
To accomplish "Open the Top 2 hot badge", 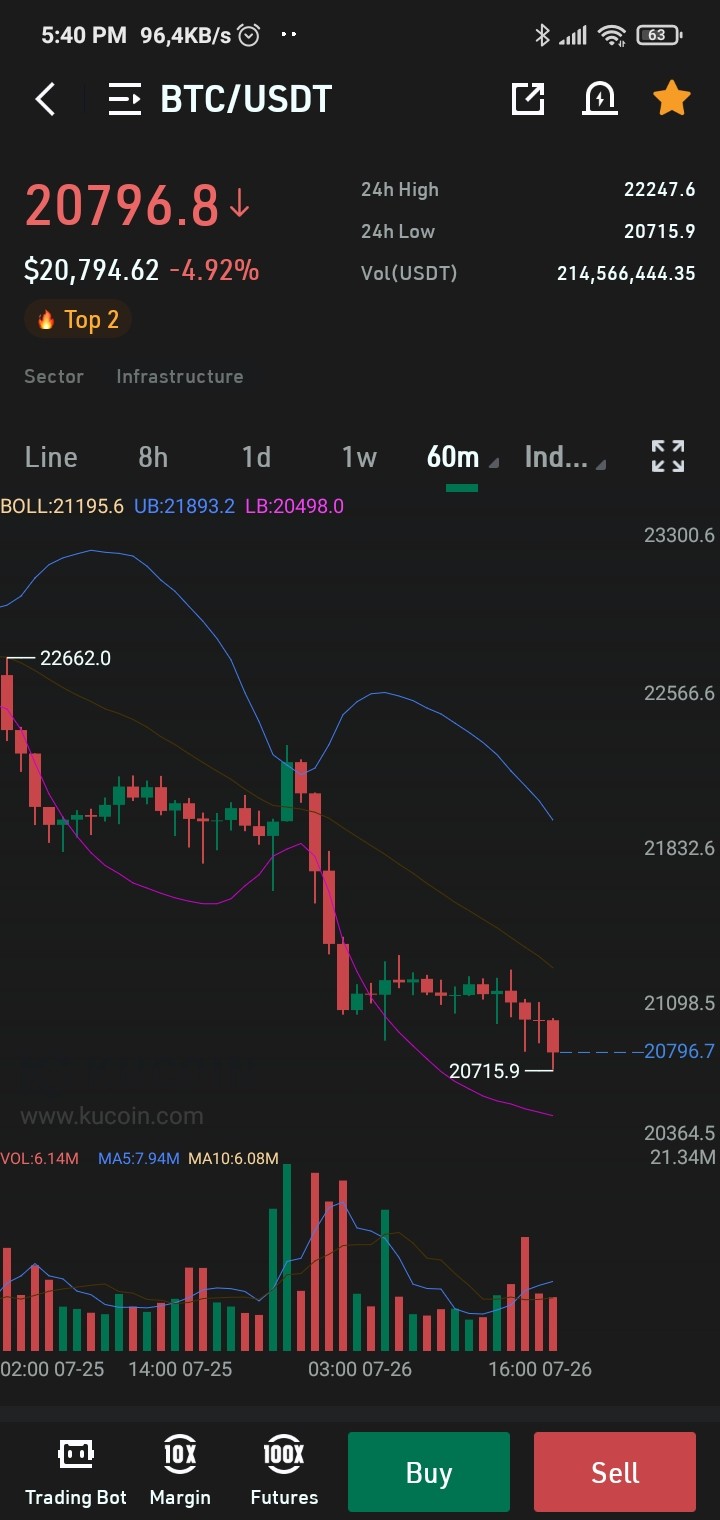I will (x=78, y=320).
